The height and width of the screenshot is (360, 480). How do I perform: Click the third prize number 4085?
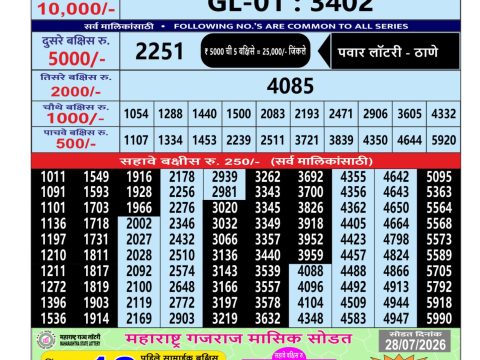(290, 86)
